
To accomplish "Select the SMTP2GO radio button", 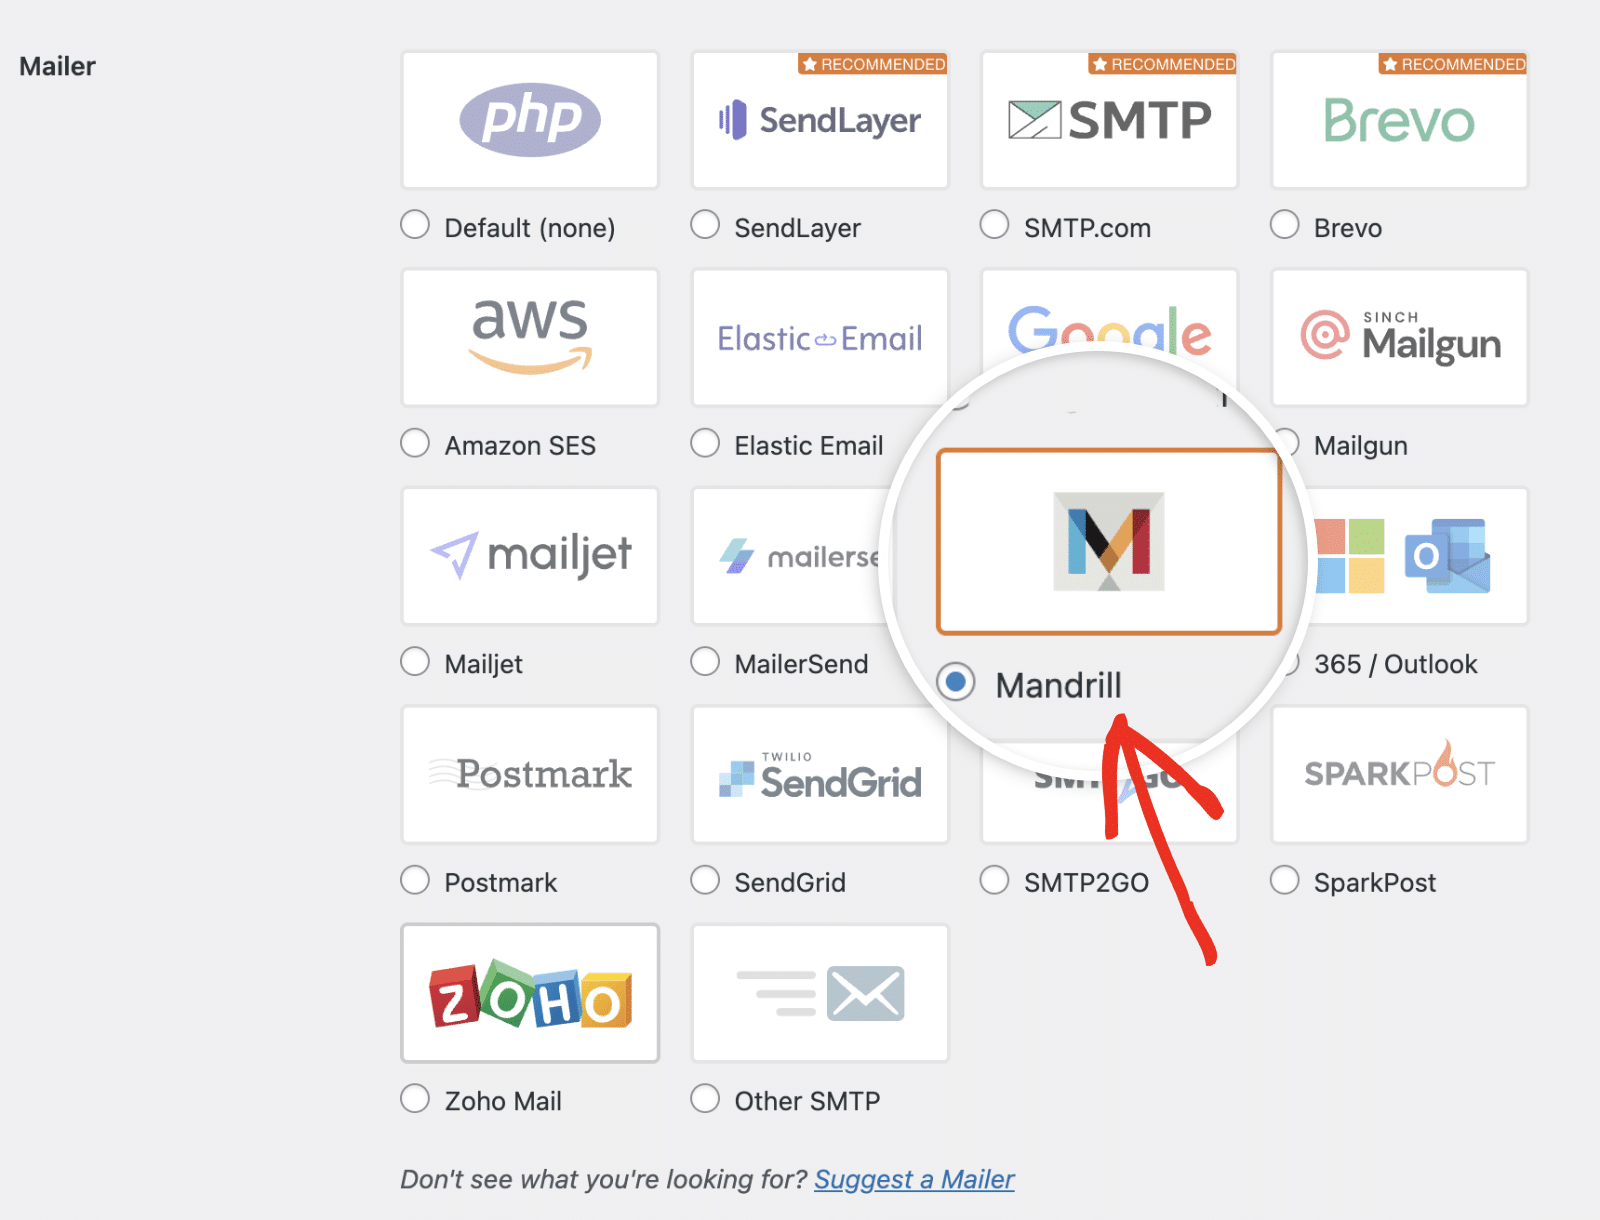I will [x=994, y=879].
